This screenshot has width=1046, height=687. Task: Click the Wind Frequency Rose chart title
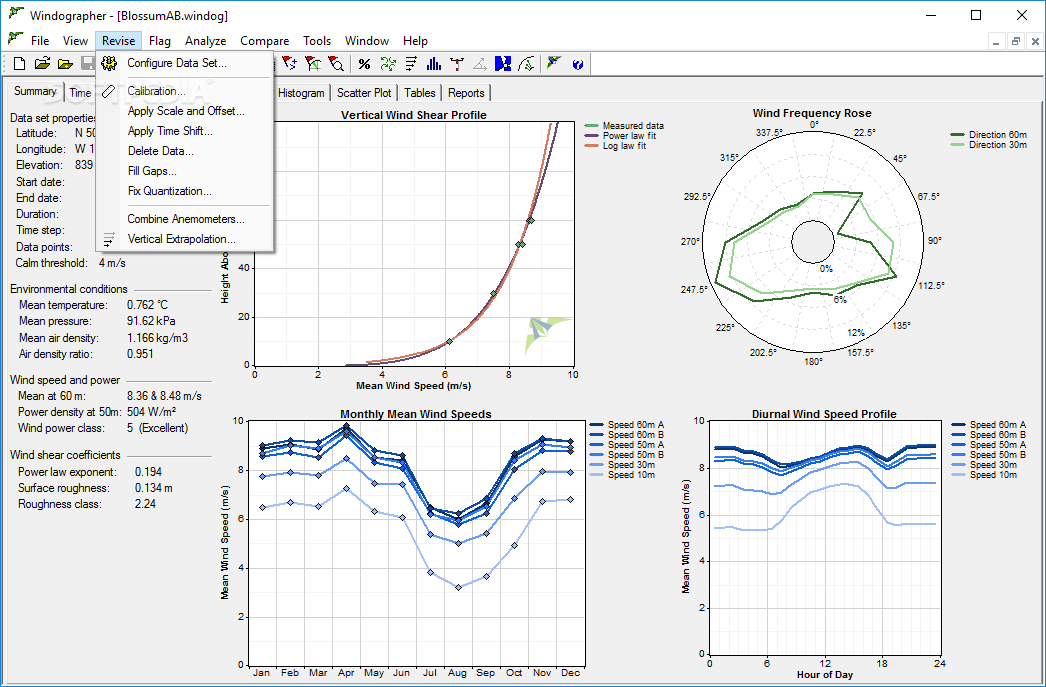tap(812, 113)
